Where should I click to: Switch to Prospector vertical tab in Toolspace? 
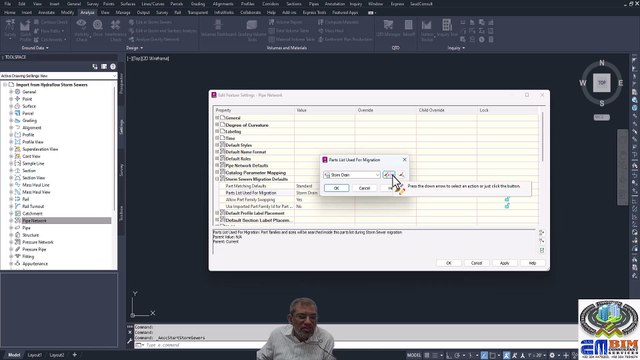tap(121, 84)
